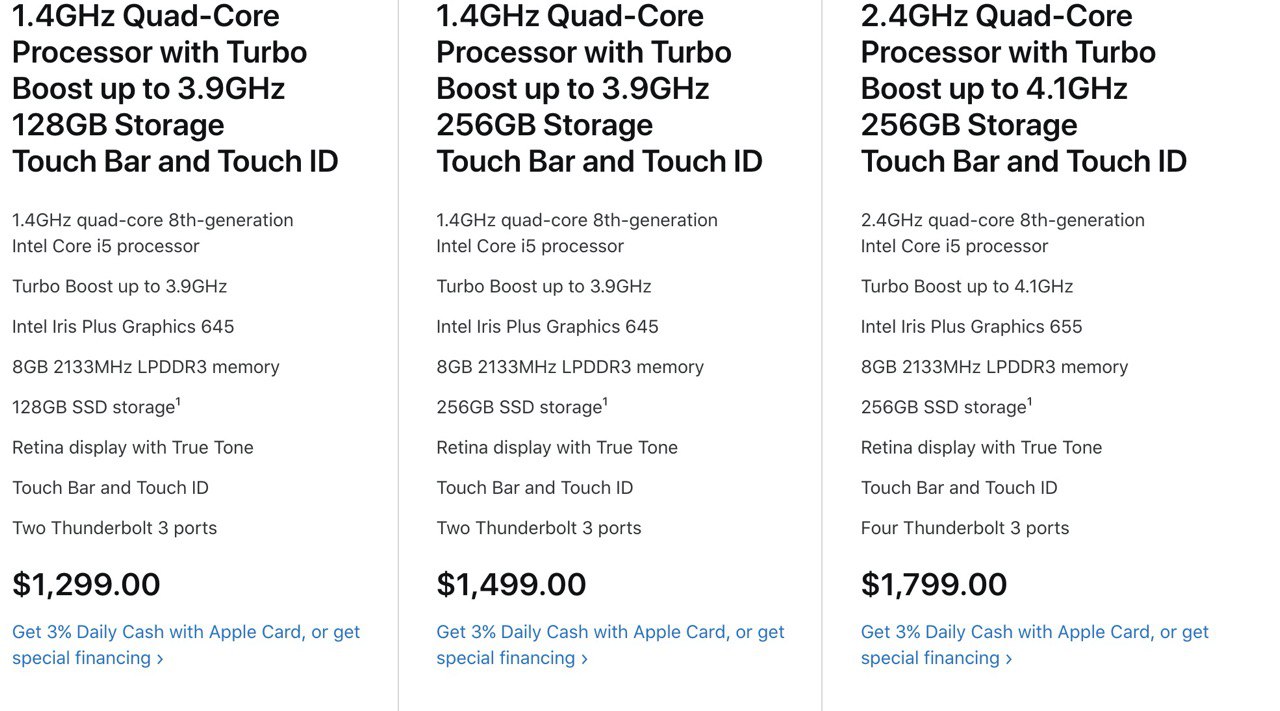Click the Four Thunderbolt 3 ports line
1280x711 pixels.
click(965, 528)
